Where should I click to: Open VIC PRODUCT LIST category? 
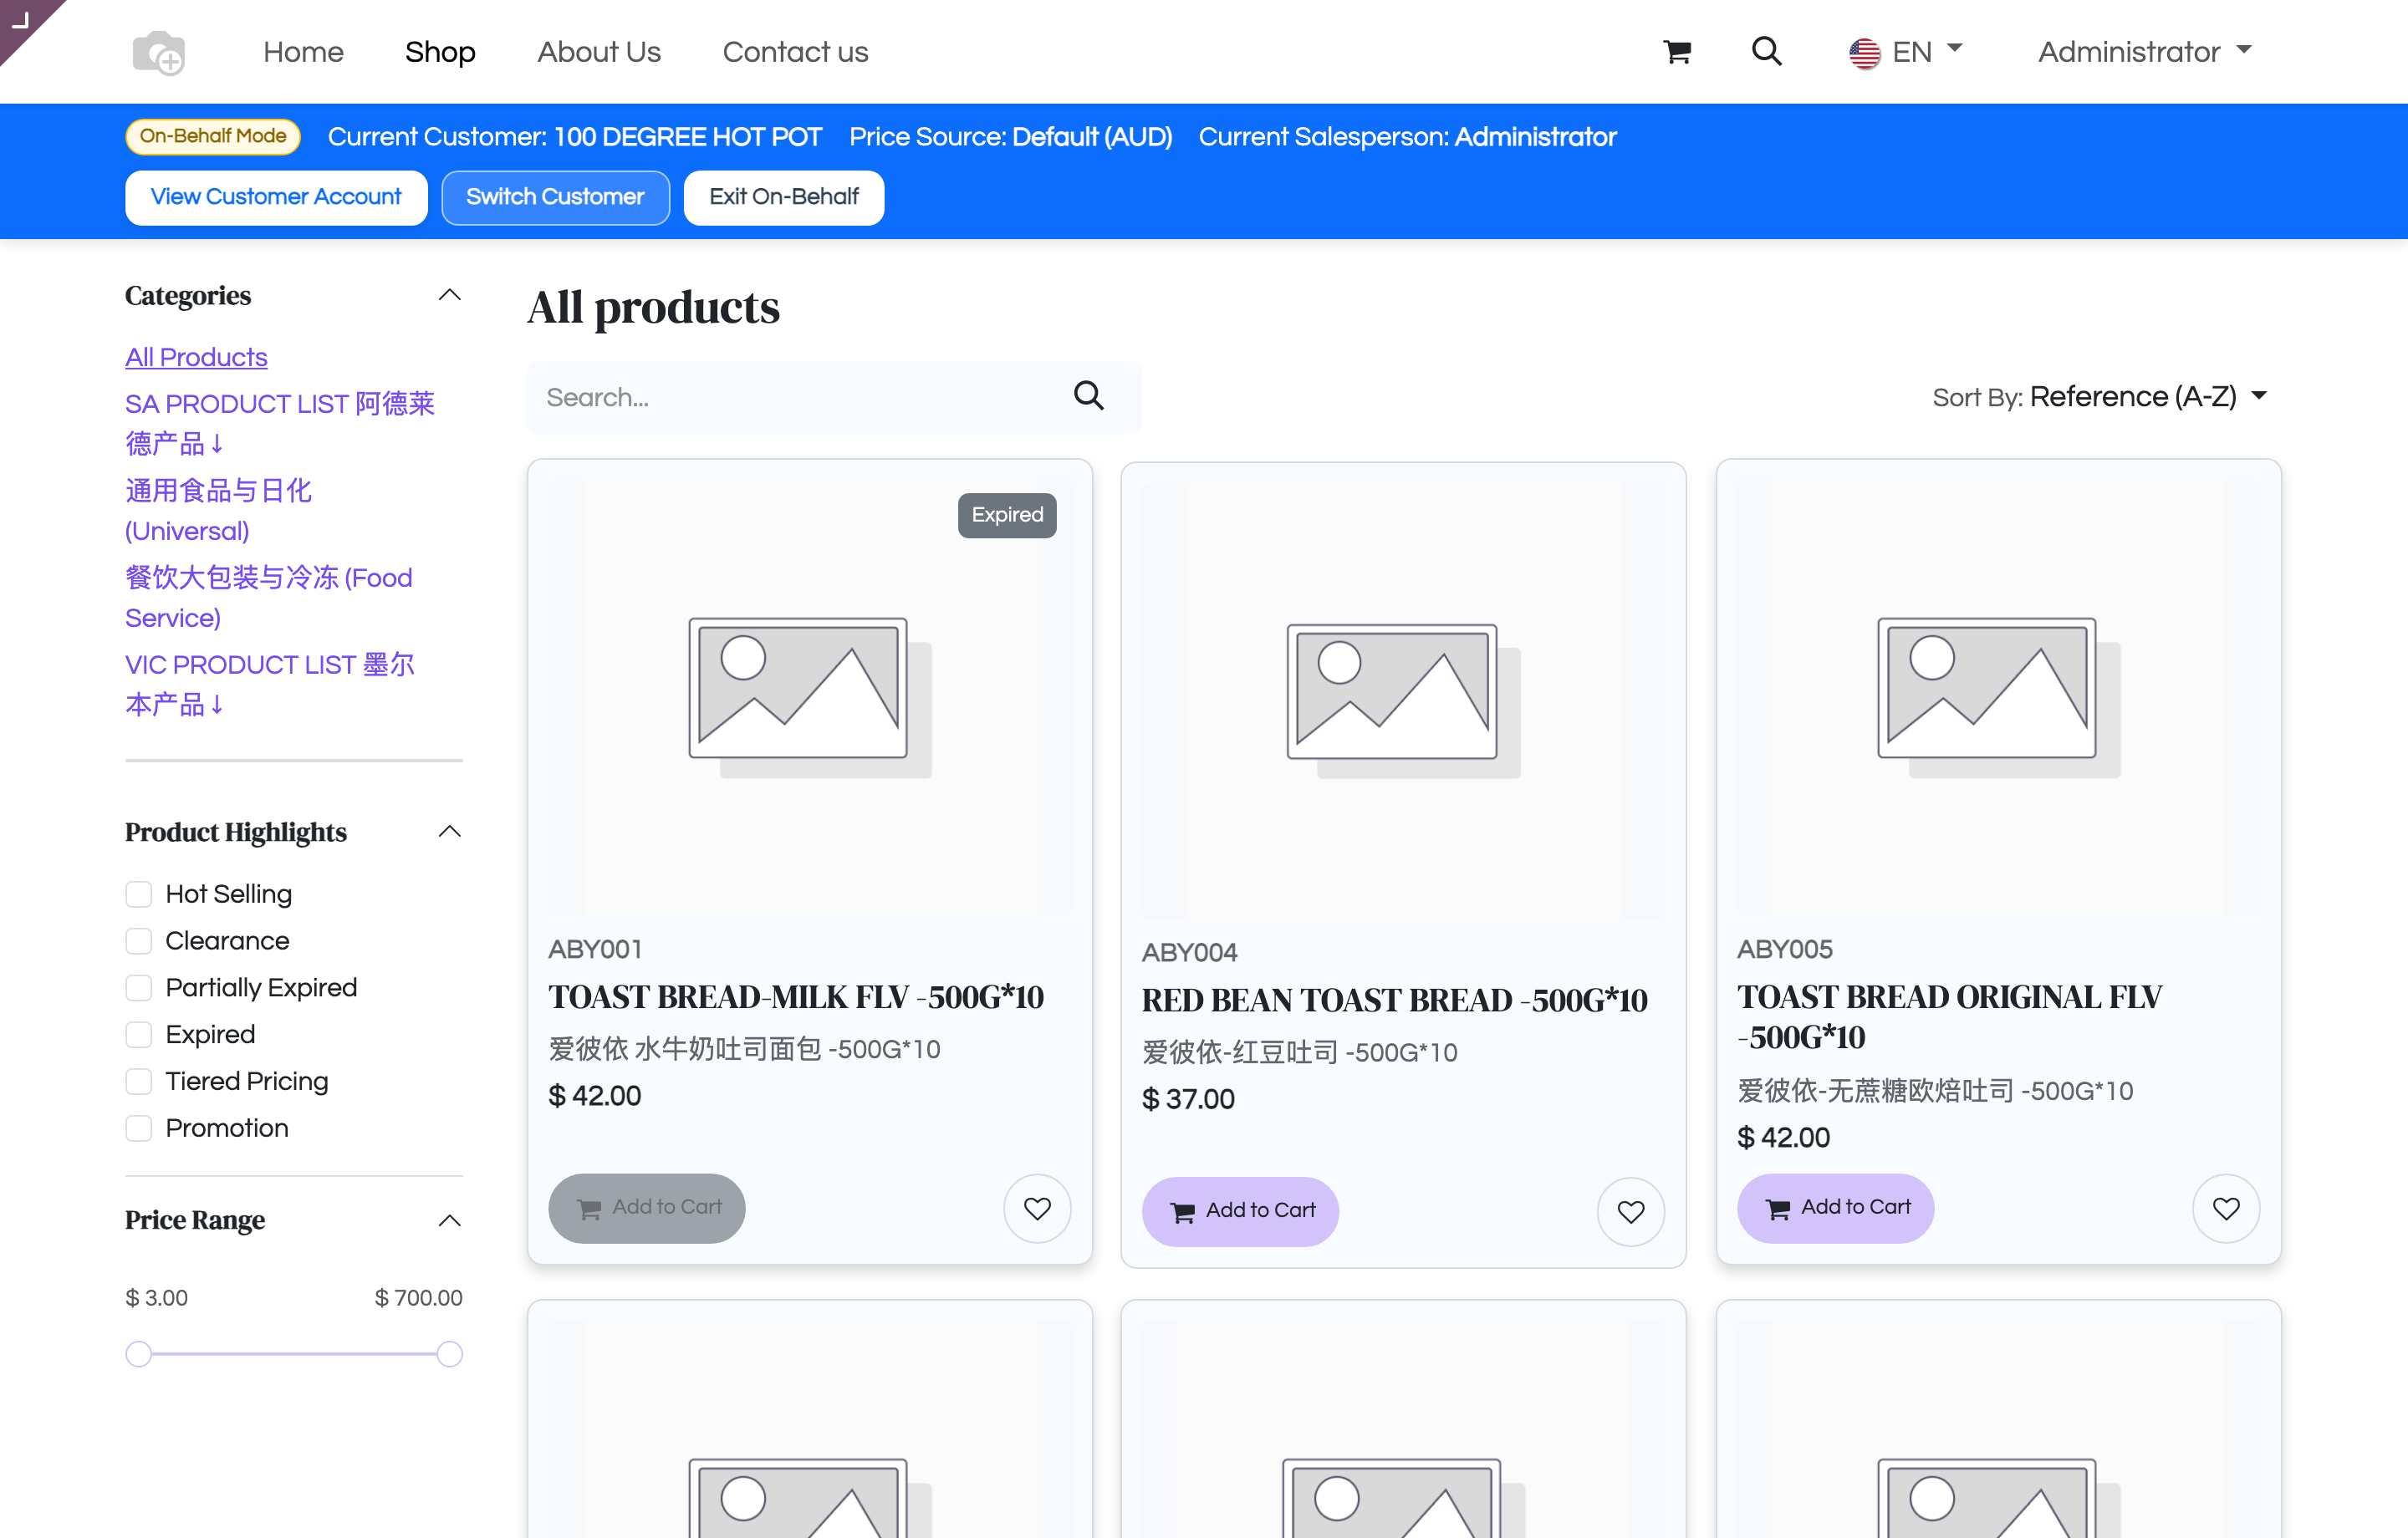(x=269, y=684)
